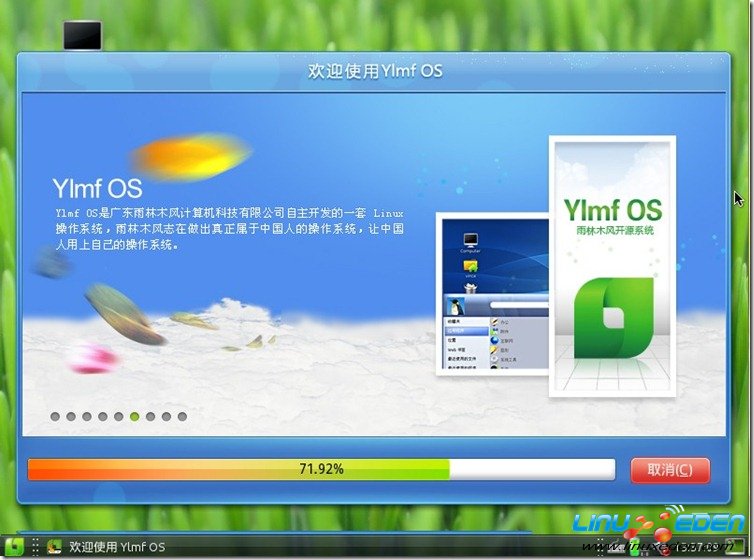This screenshot has width=754, height=560.
Task: Click the Ylmf OS product box image
Action: click(x=612, y=266)
